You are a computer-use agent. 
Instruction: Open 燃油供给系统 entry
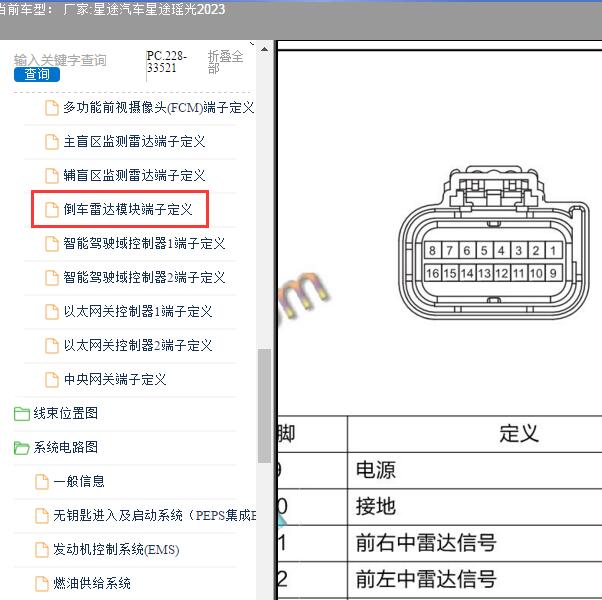coord(92,583)
